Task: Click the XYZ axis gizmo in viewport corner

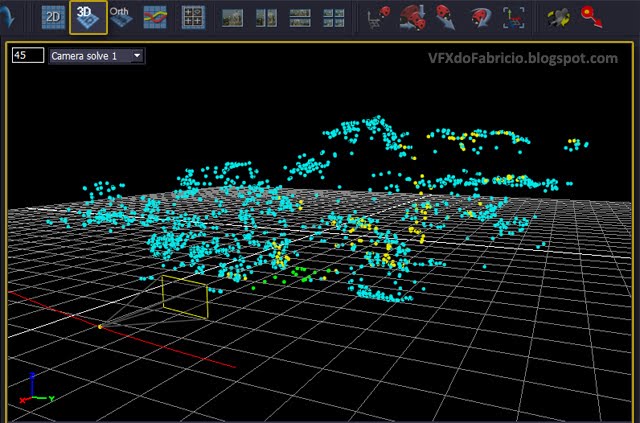Action: [x=36, y=388]
